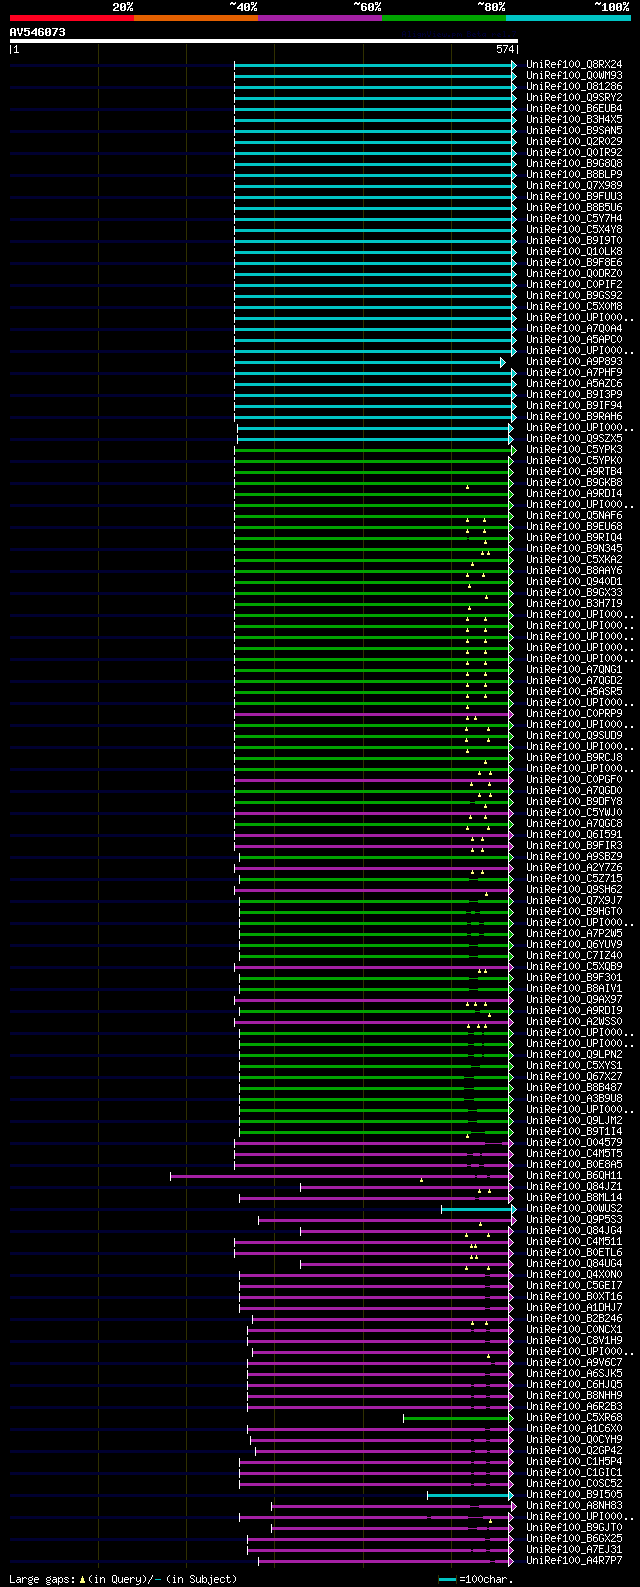Select hit label UniRef100_Q9SUD9

pyautogui.click(x=576, y=735)
